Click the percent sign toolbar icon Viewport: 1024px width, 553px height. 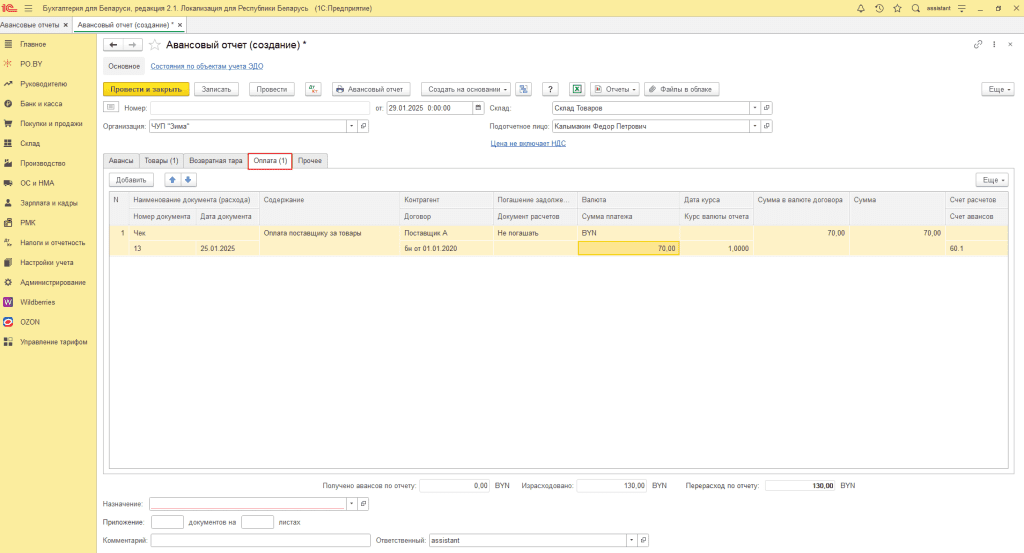coord(523,89)
